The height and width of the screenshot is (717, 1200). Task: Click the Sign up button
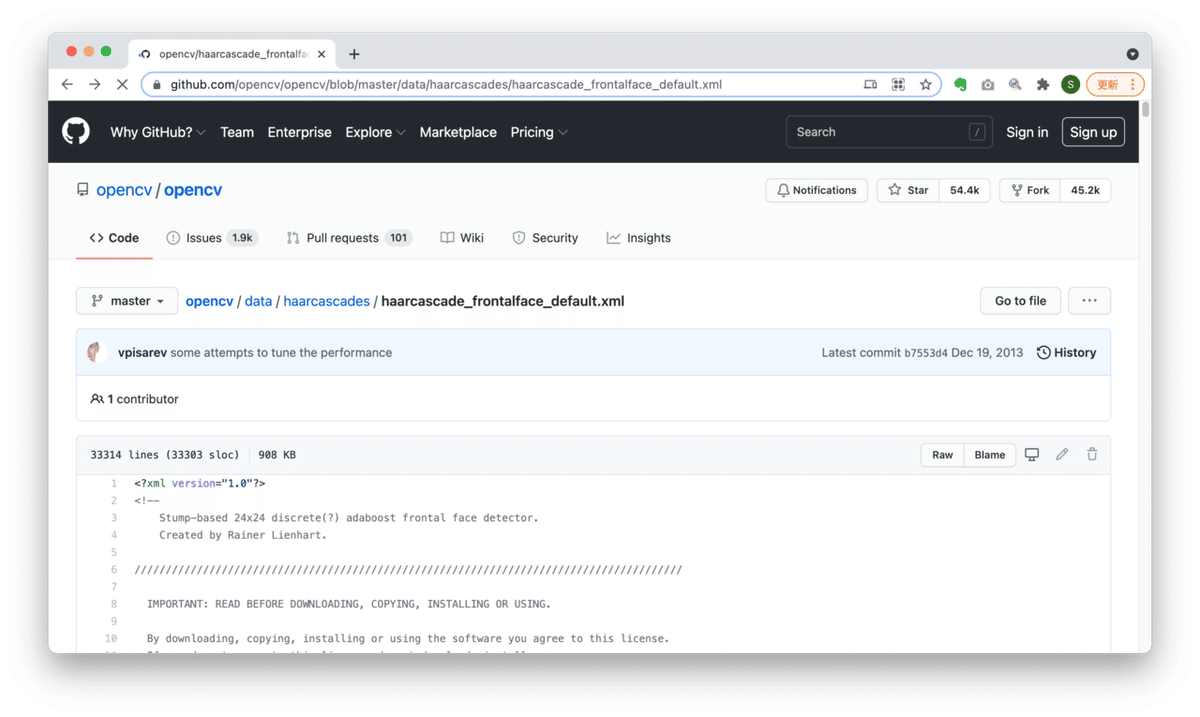click(1093, 132)
